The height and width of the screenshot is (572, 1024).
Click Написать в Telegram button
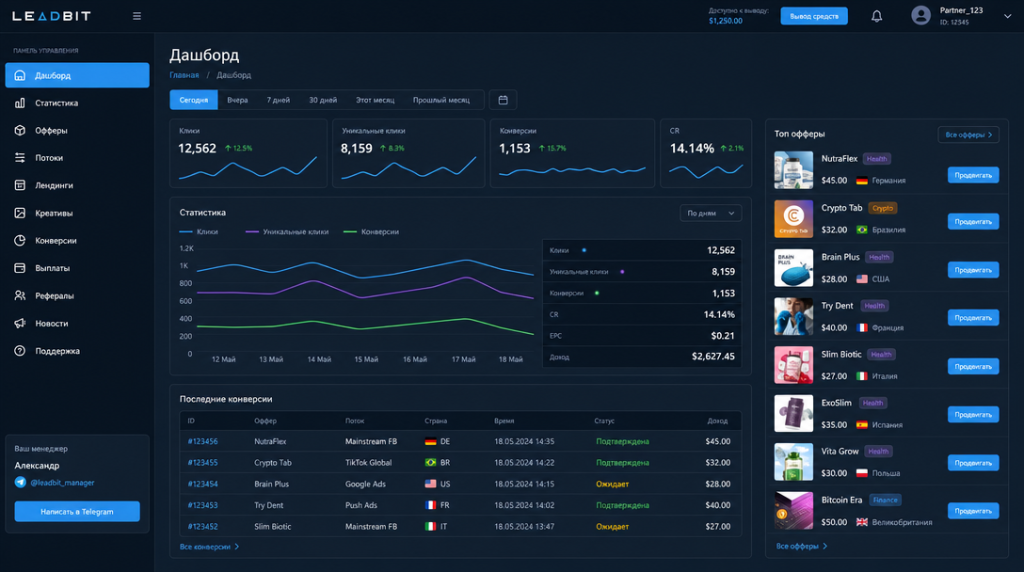click(x=77, y=511)
